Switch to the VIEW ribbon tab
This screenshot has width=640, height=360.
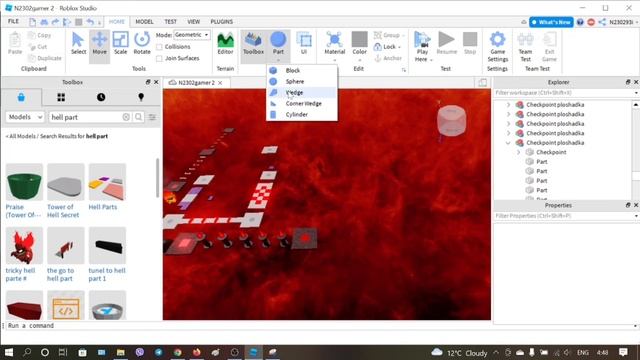(x=193, y=22)
